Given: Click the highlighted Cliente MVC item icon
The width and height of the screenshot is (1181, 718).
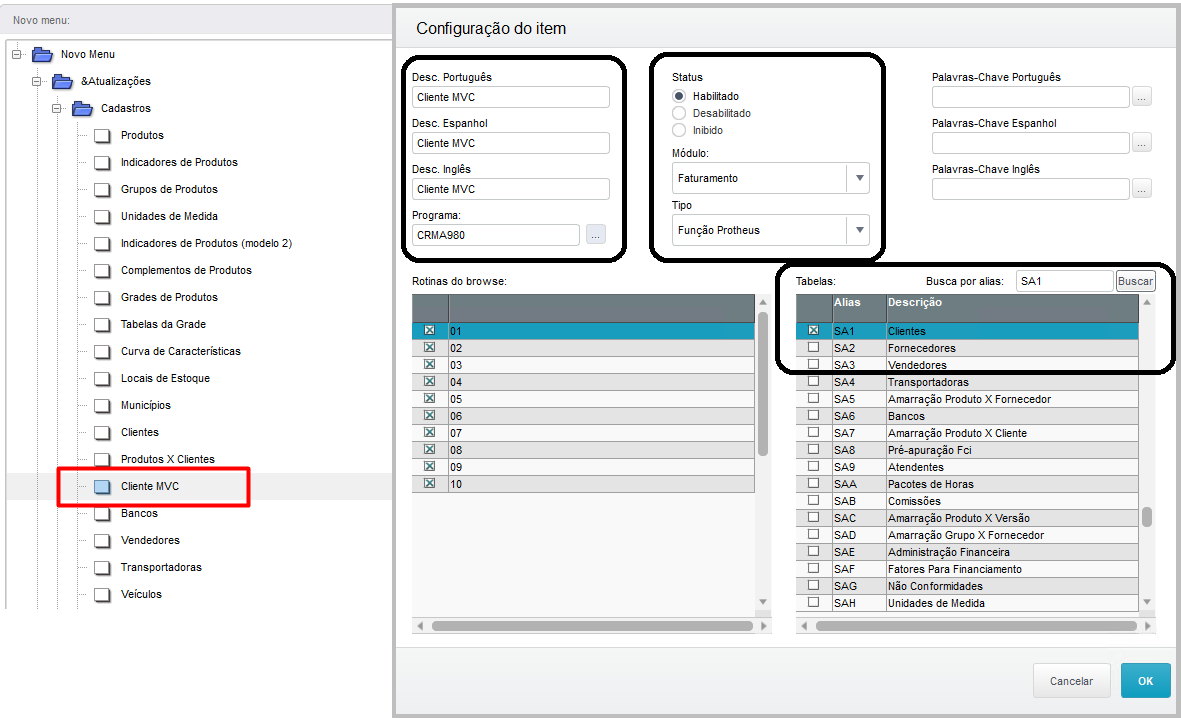Looking at the screenshot, I should click(102, 487).
